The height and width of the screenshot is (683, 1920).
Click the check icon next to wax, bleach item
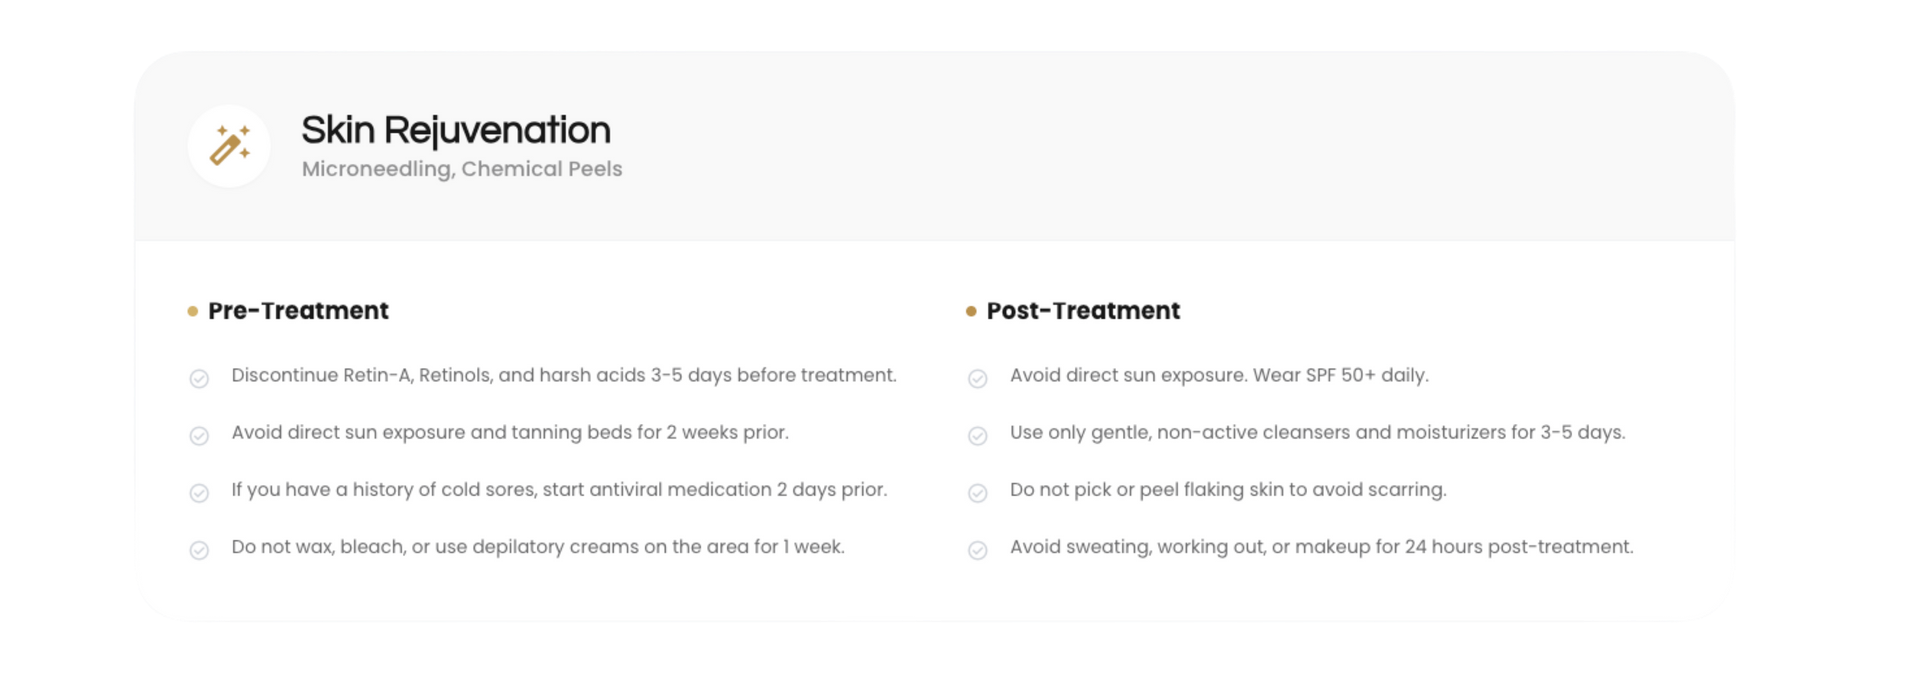click(199, 550)
